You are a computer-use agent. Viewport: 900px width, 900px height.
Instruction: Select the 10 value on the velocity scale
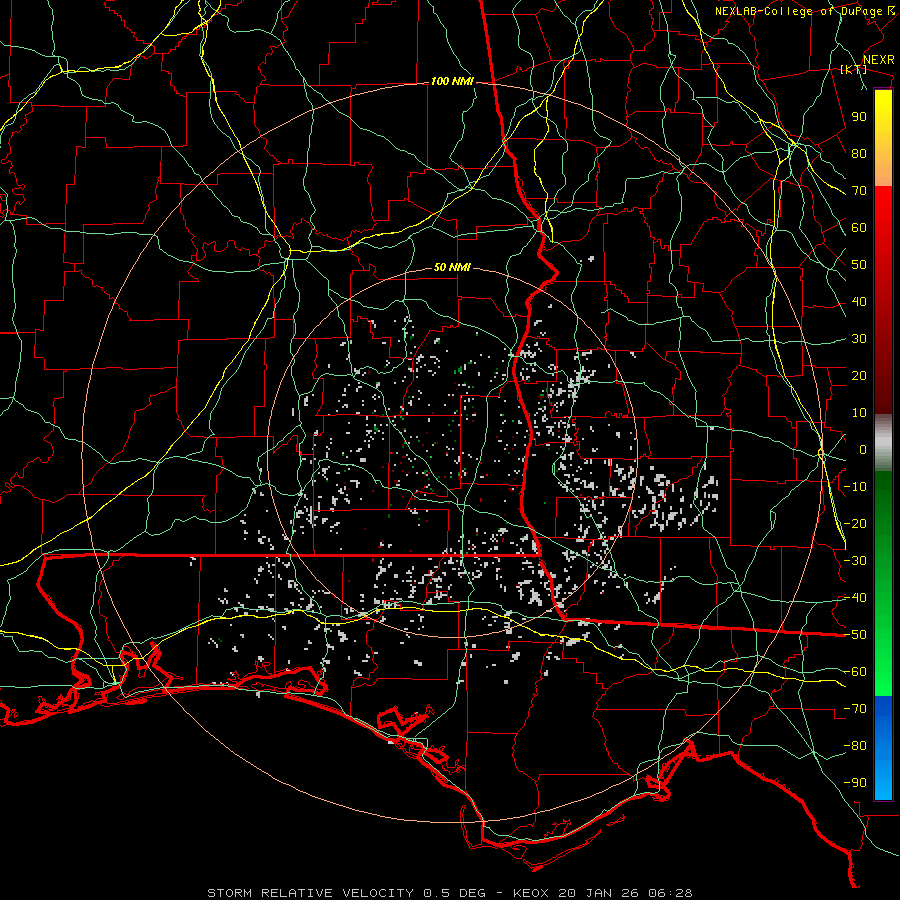tap(859, 413)
